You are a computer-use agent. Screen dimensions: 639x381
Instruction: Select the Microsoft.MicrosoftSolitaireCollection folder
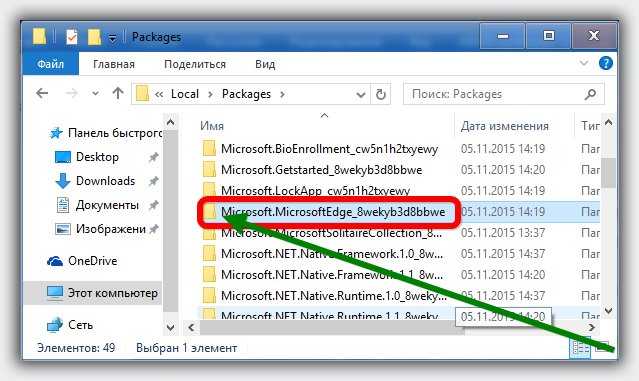coord(331,233)
